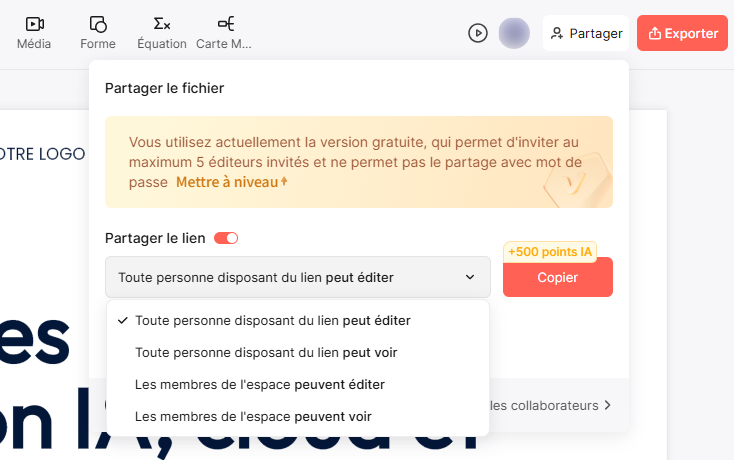Select the Forme shape tool
This screenshot has height=460, width=734.
pyautogui.click(x=98, y=33)
